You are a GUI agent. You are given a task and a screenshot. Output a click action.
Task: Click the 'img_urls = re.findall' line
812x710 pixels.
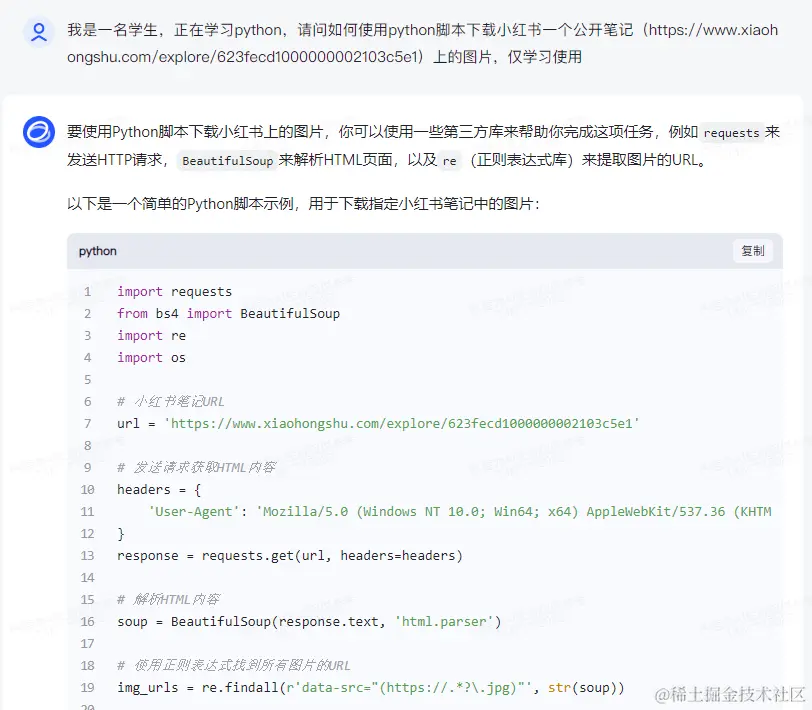coord(371,688)
